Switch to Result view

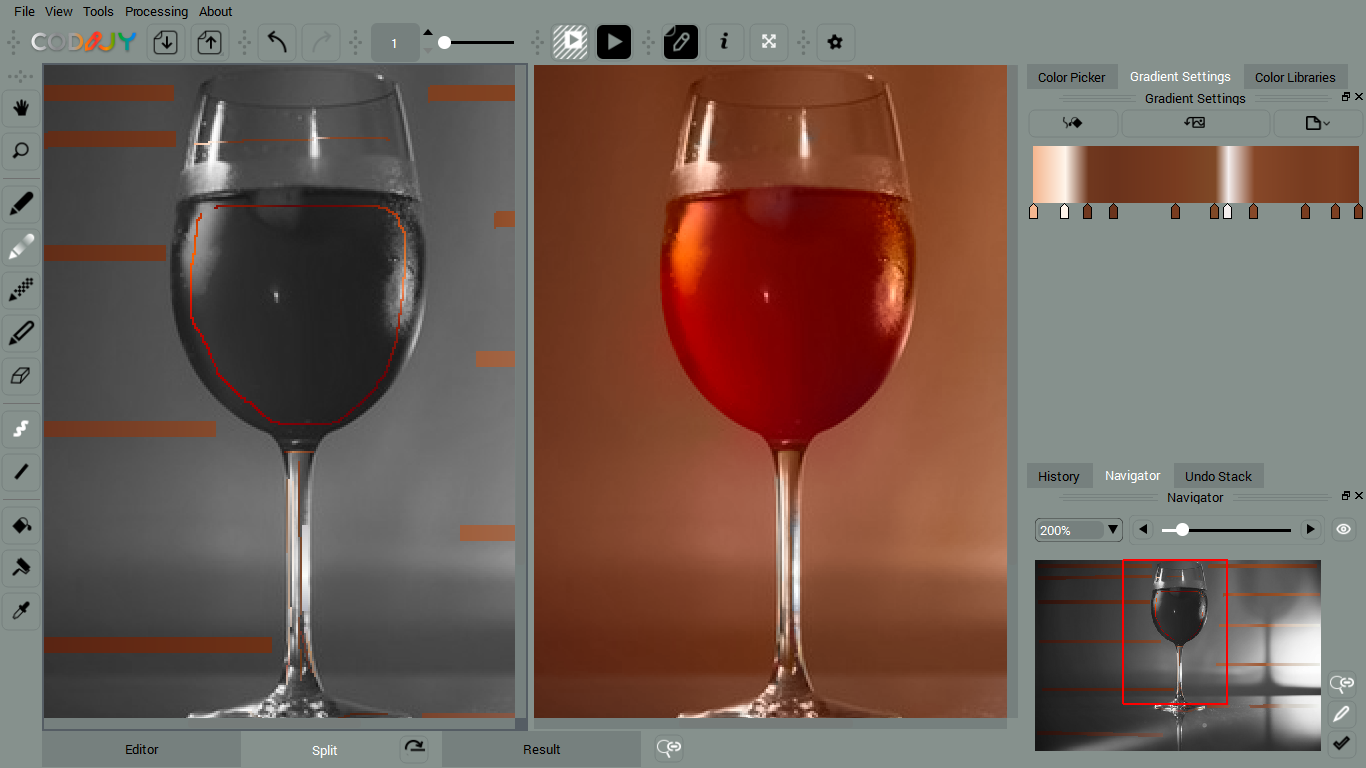click(541, 749)
